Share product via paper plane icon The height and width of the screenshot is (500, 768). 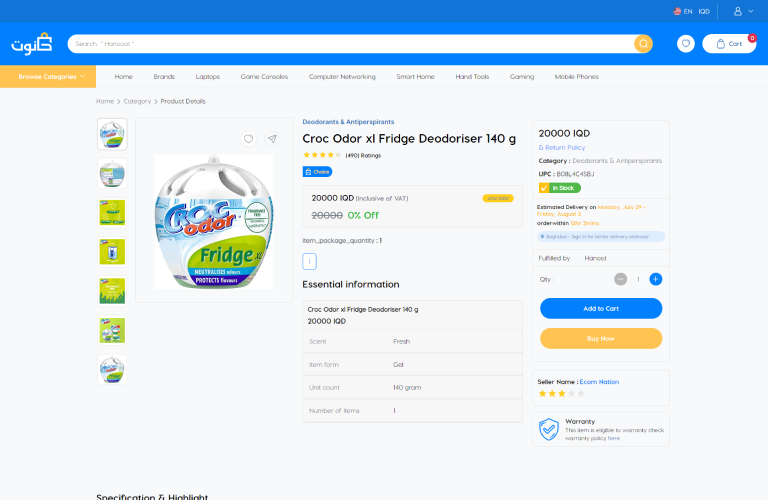[x=272, y=139]
